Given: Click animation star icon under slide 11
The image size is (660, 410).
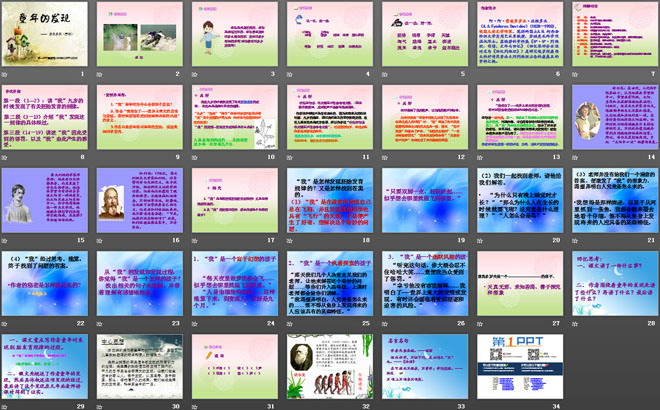Looking at the screenshot, I should click(290, 157).
